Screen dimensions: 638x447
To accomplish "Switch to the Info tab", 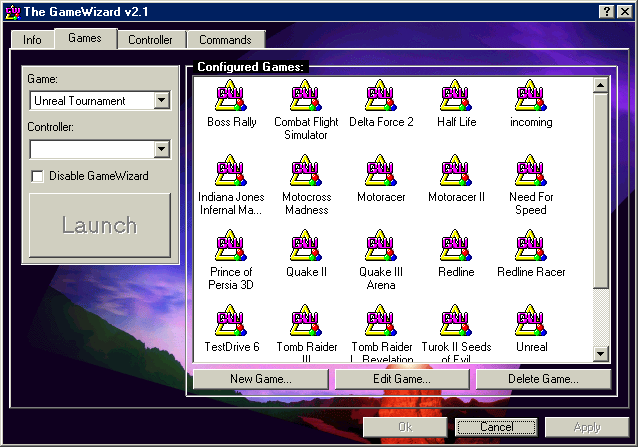I will 33,40.
